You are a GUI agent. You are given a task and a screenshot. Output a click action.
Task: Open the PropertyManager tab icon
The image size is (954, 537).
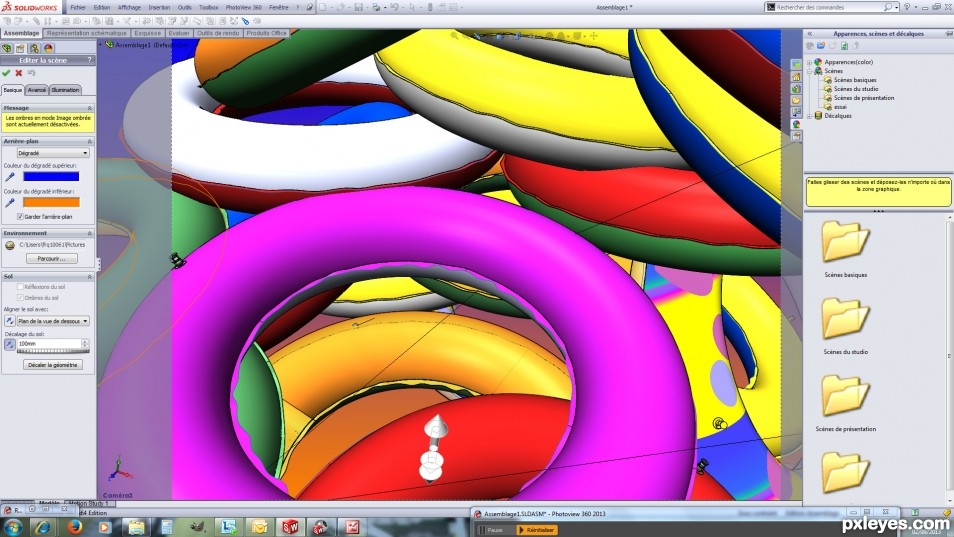(20, 48)
